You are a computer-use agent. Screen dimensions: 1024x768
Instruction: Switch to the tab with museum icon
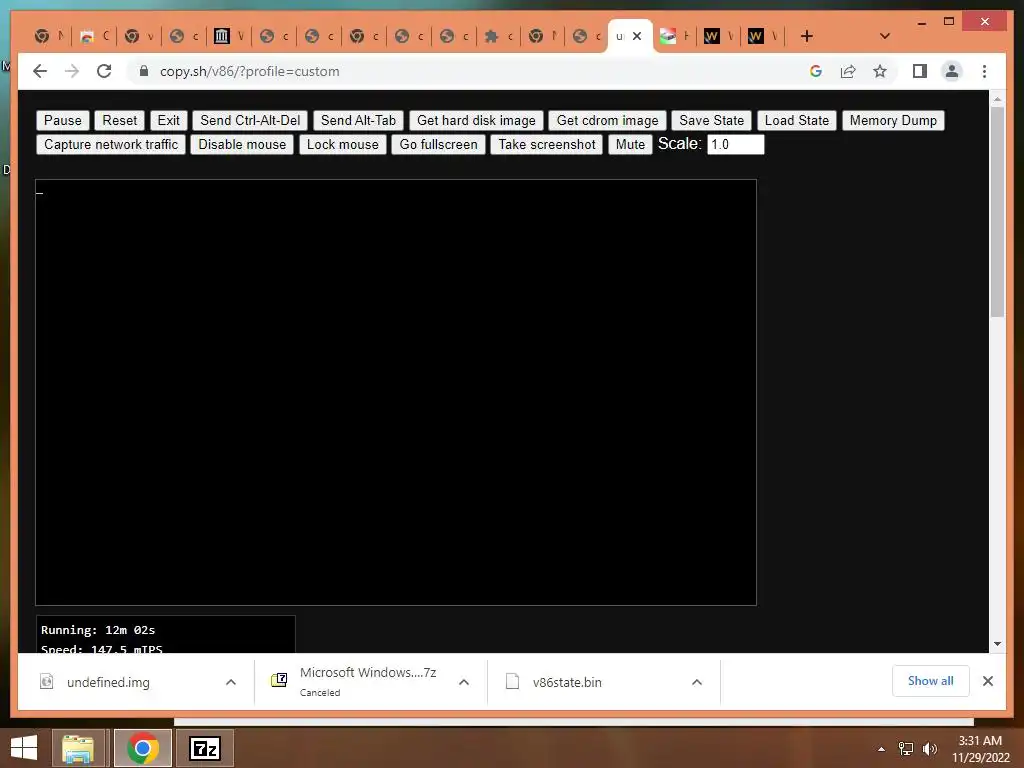pos(229,36)
